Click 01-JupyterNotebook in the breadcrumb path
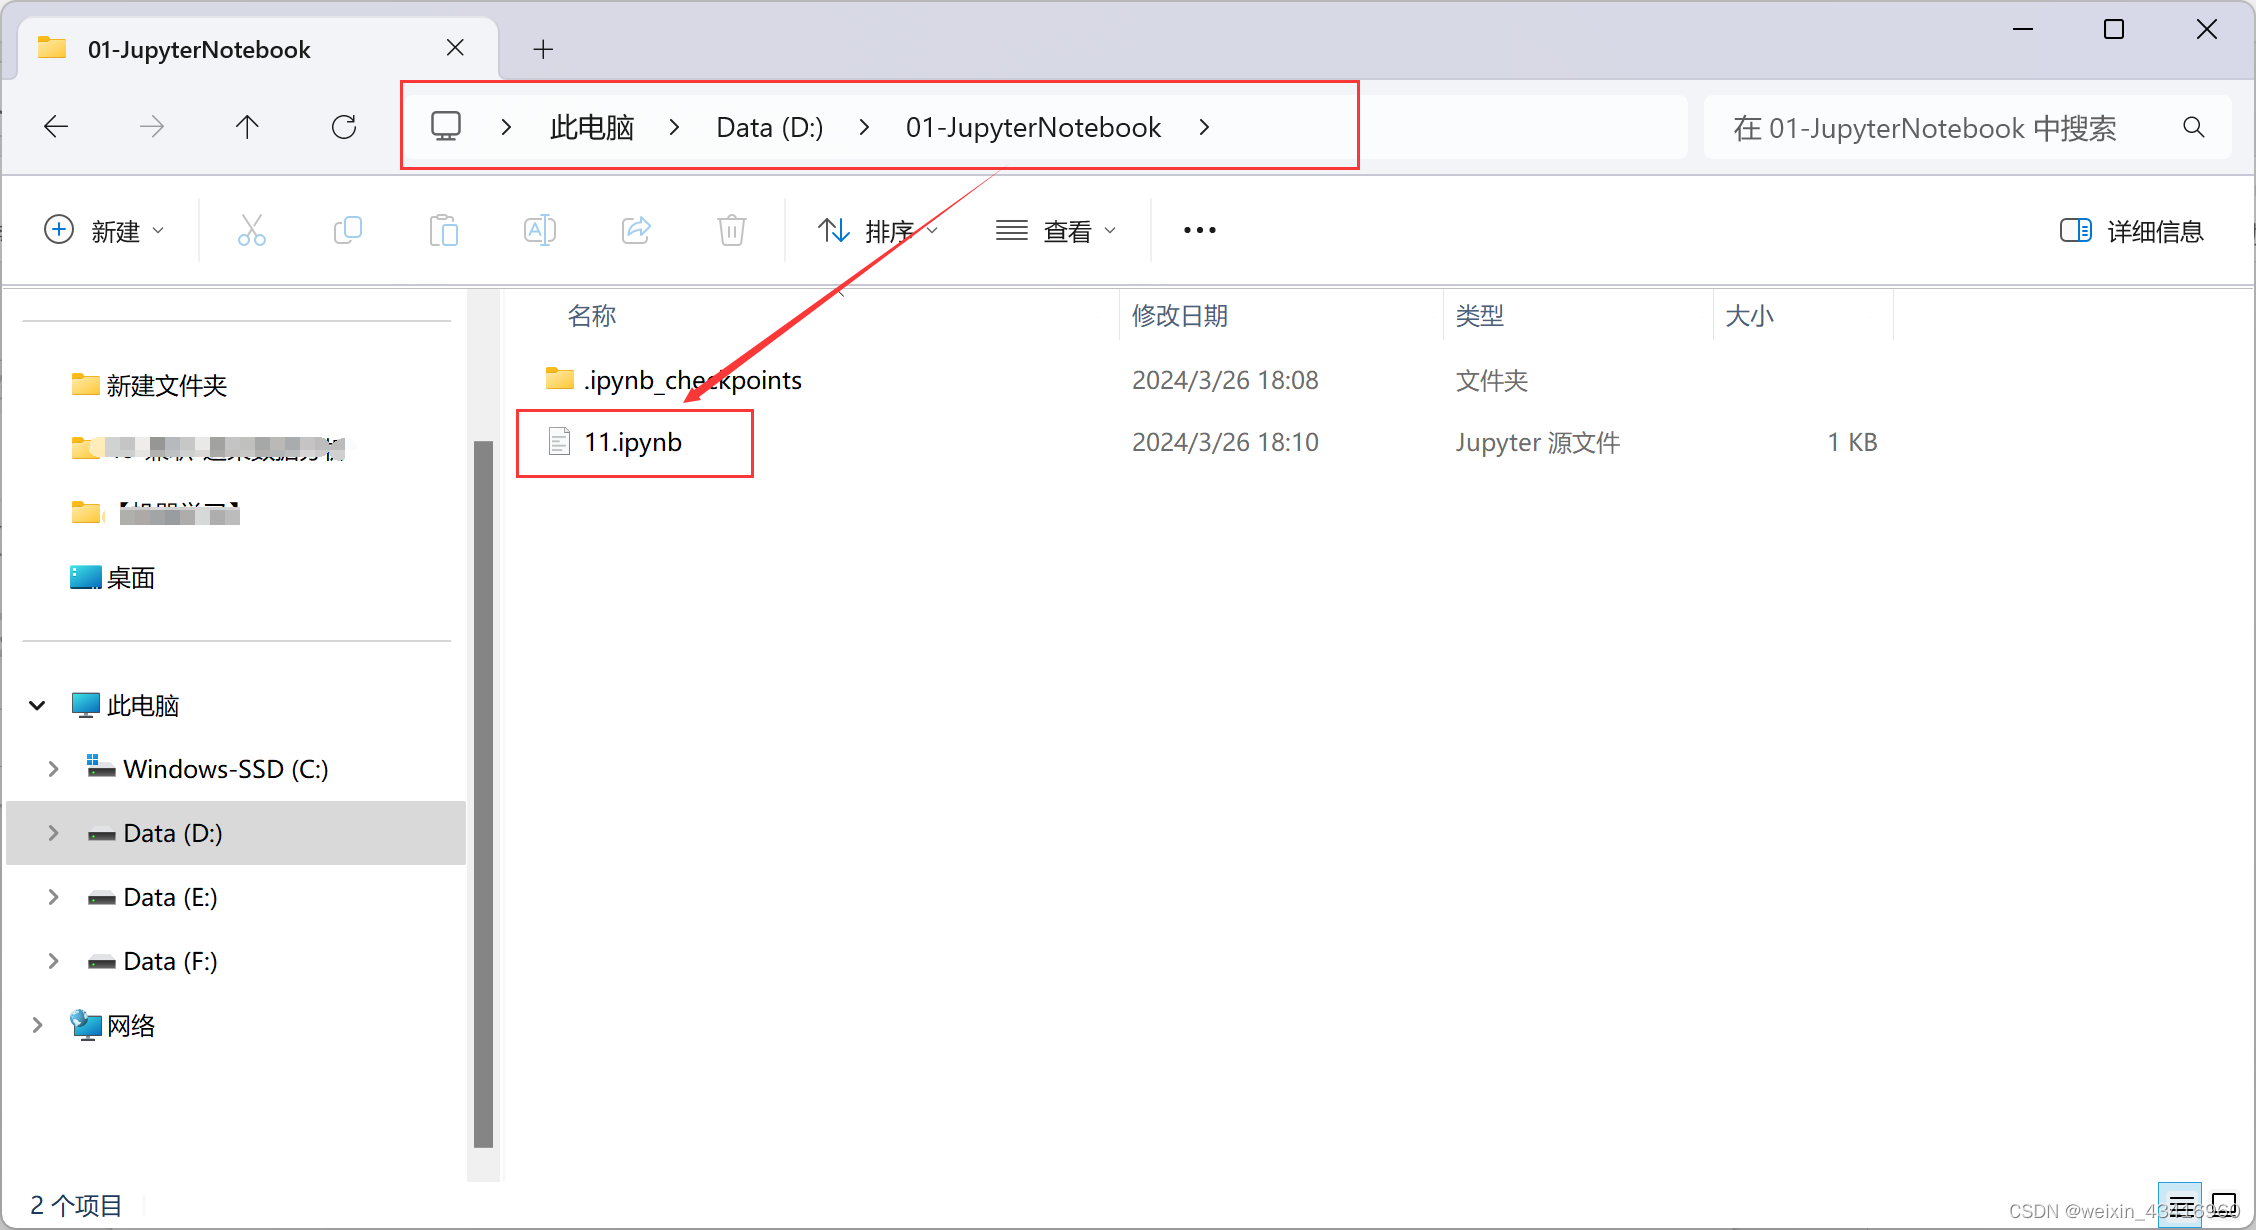 tap(1033, 127)
